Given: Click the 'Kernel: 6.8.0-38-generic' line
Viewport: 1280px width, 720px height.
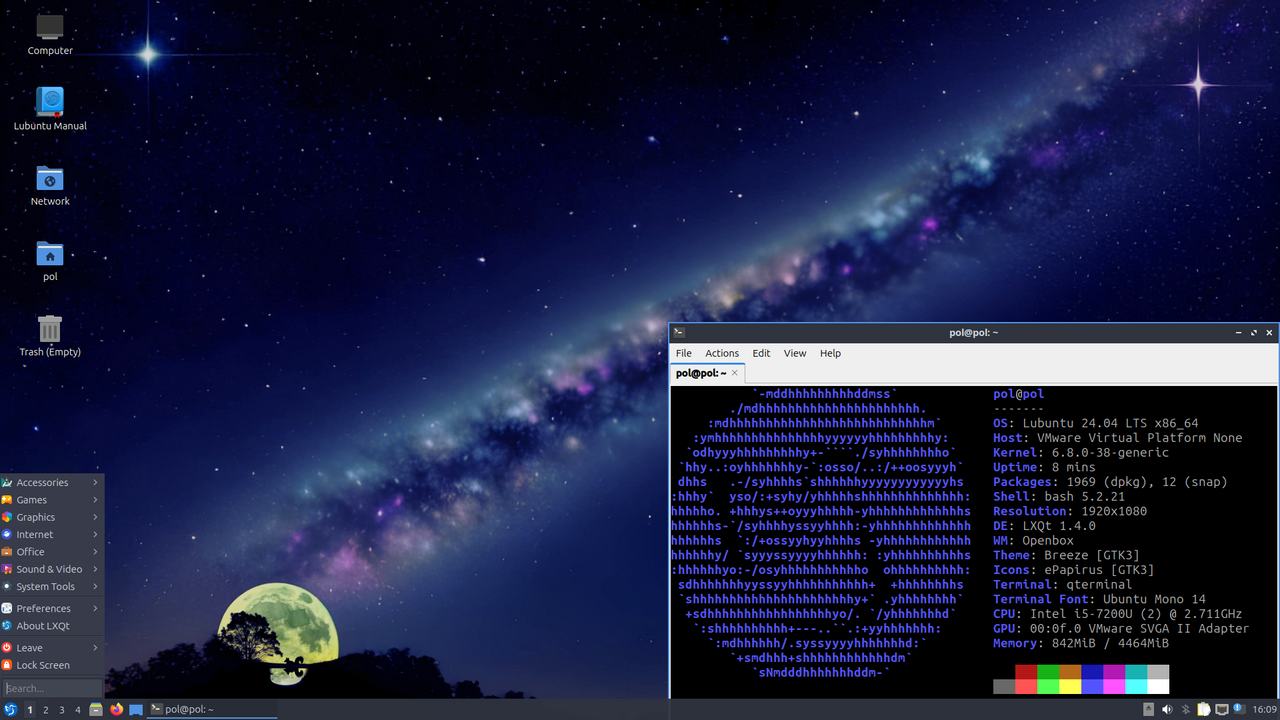Looking at the screenshot, I should tap(1081, 452).
